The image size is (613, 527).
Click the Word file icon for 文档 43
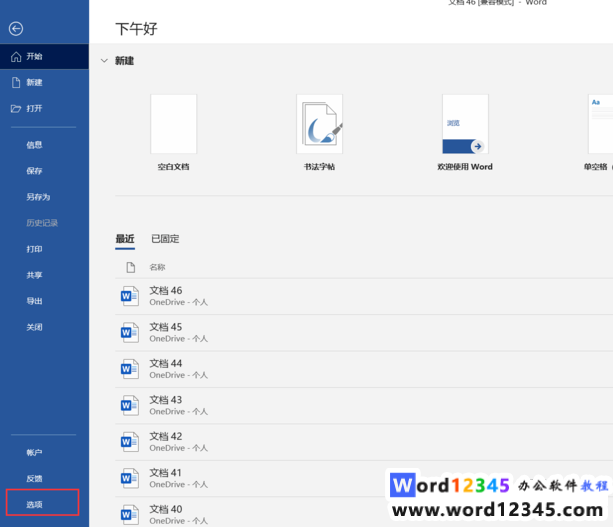click(x=129, y=405)
